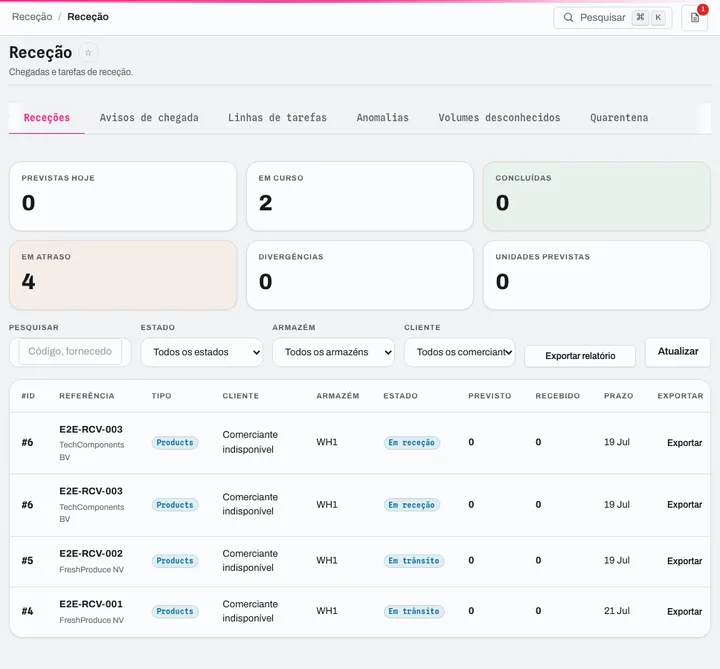Click the Em Curso stat card
720x669 pixels.
point(360,196)
